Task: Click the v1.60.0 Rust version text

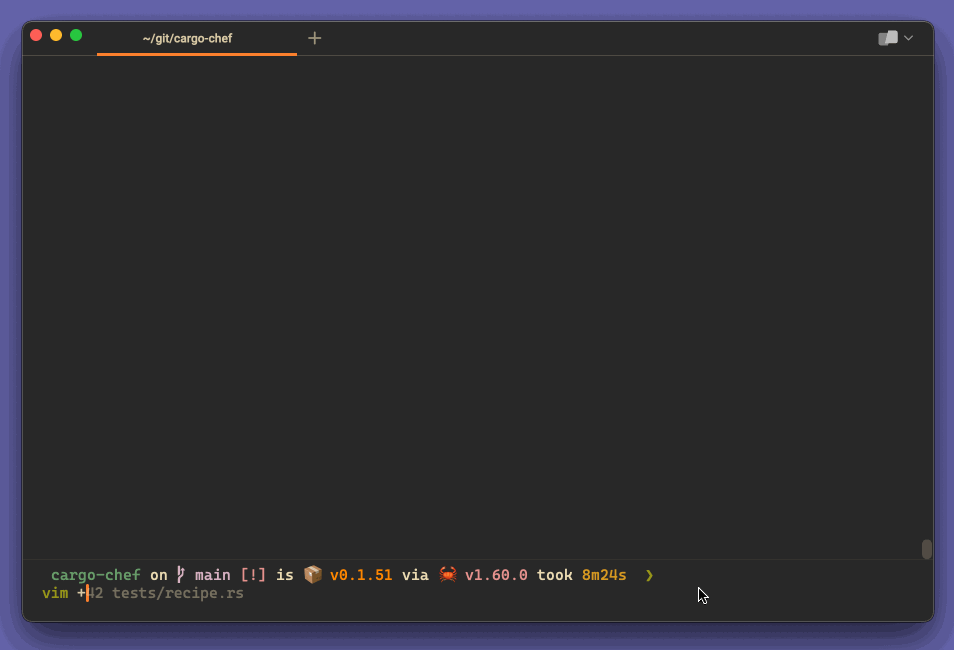Action: coord(497,575)
